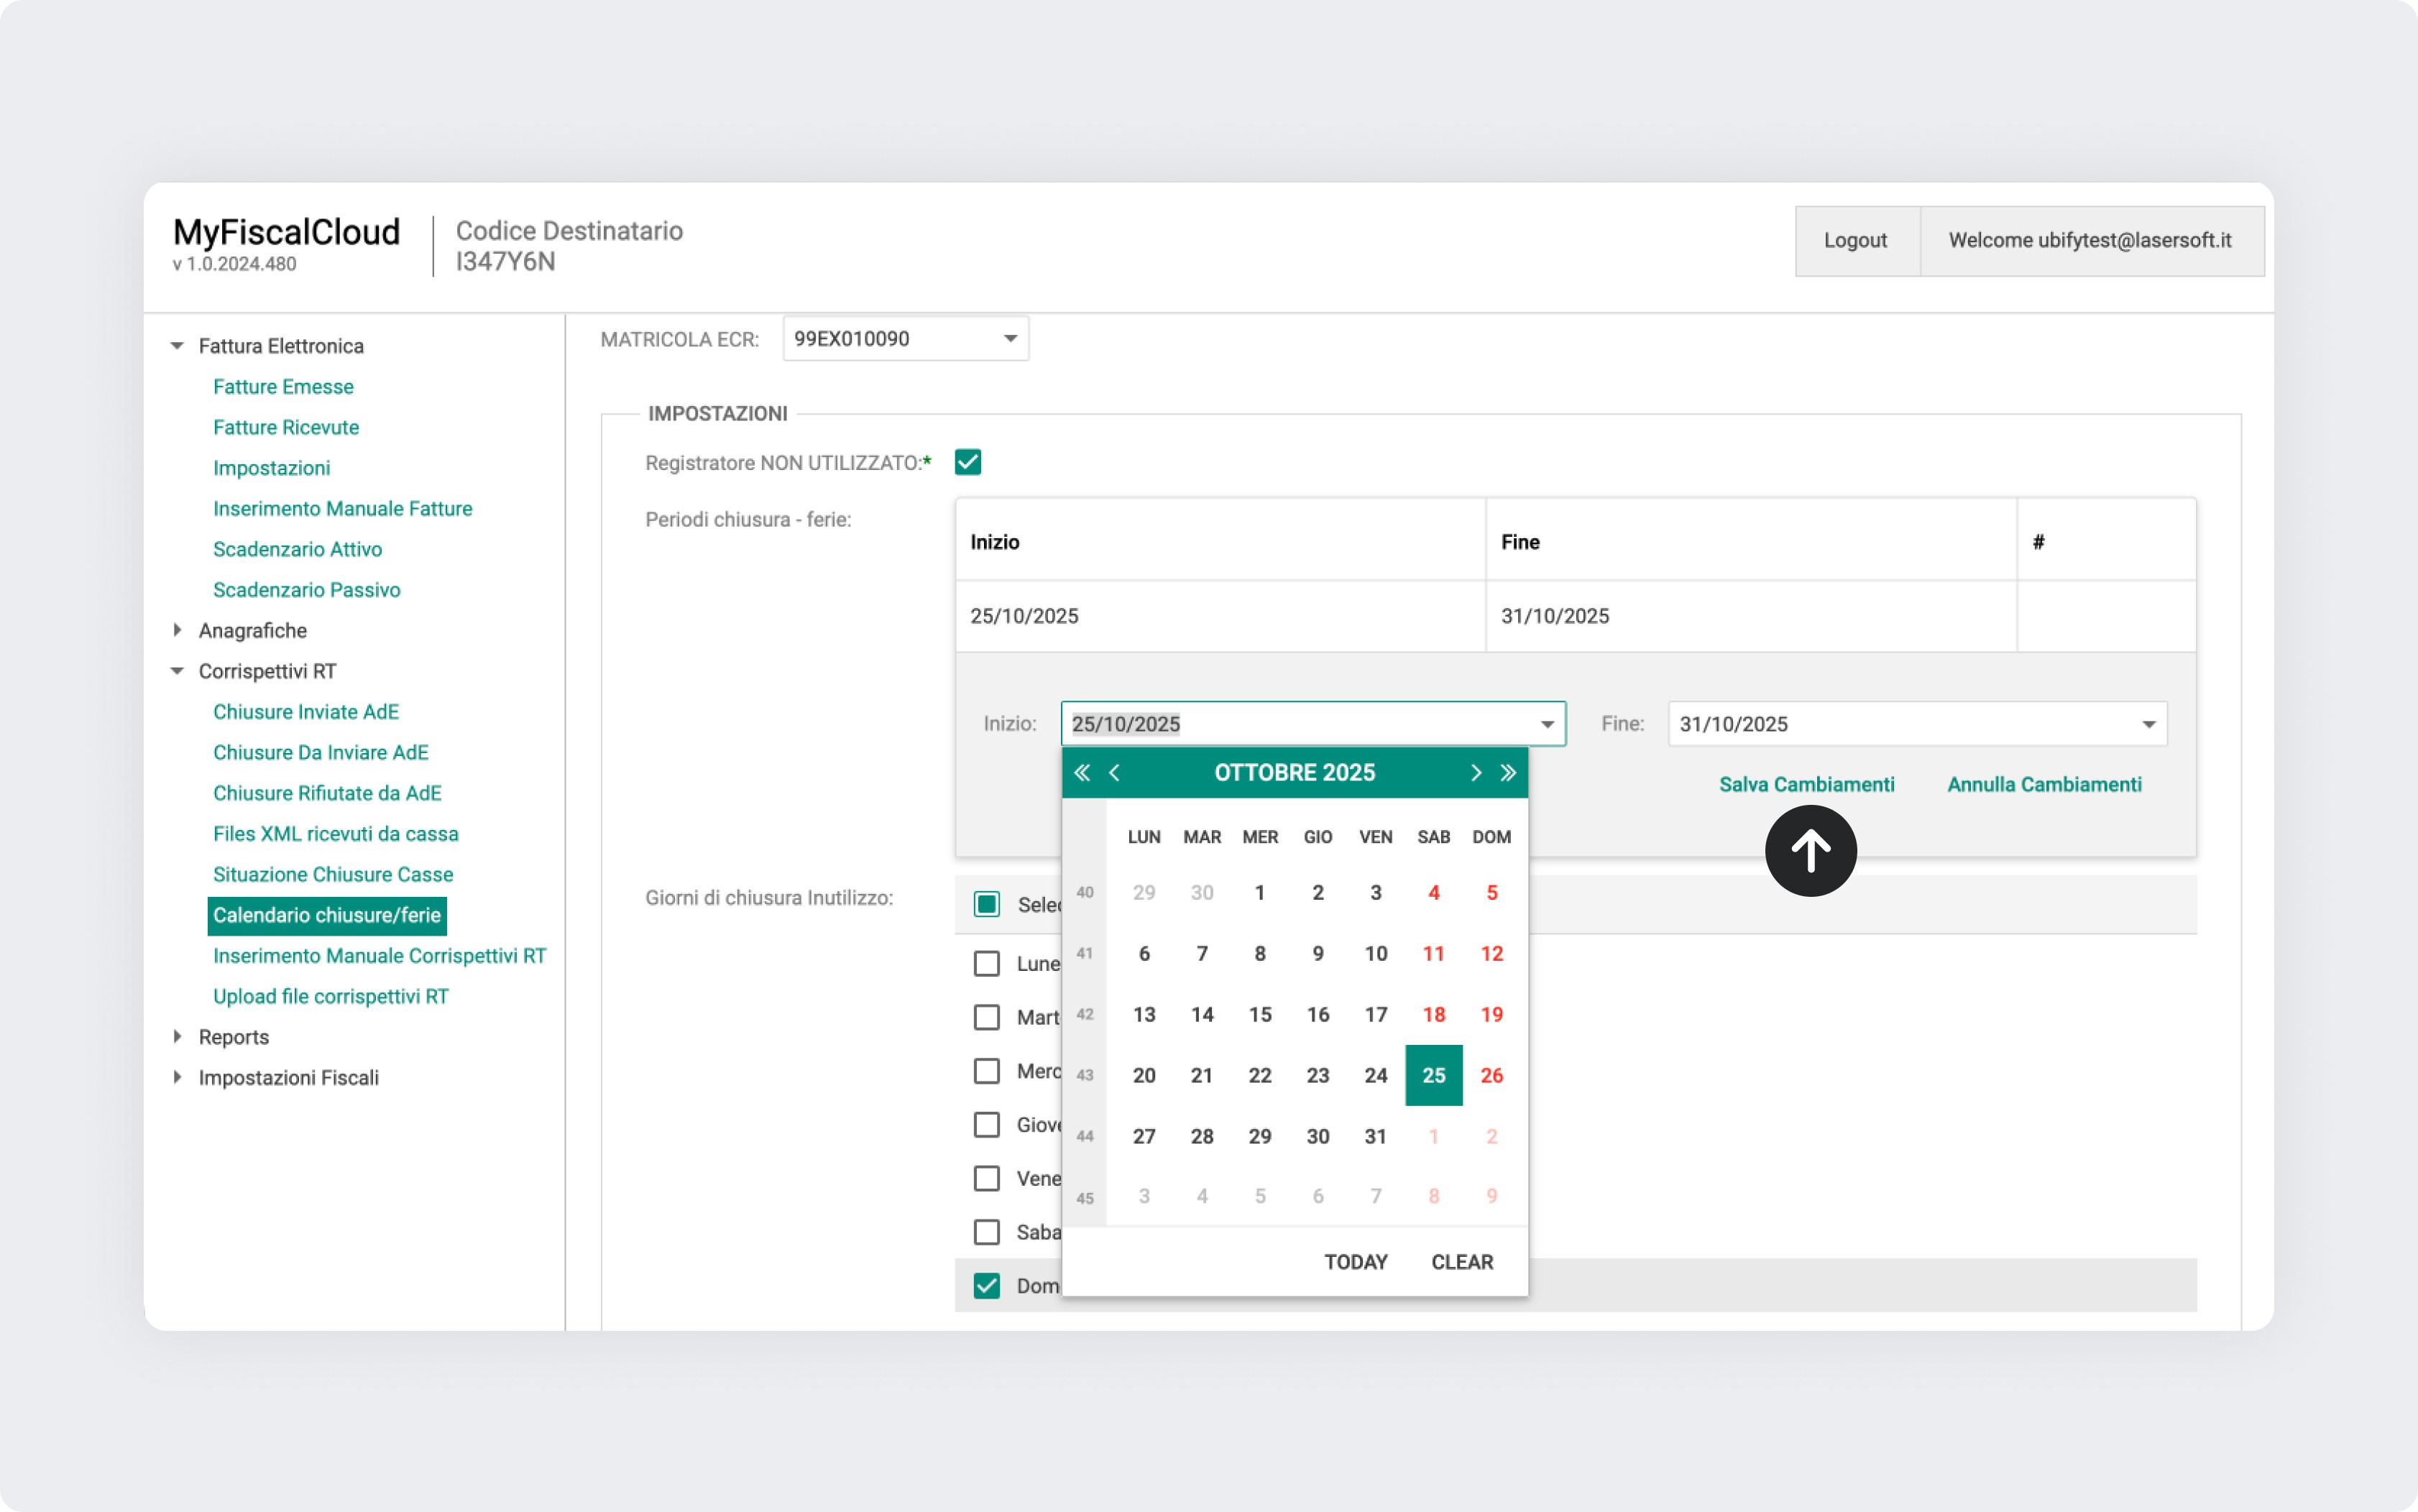This screenshot has width=2418, height=1512.
Task: Click the black scroll-up arrow button
Action: point(1810,851)
